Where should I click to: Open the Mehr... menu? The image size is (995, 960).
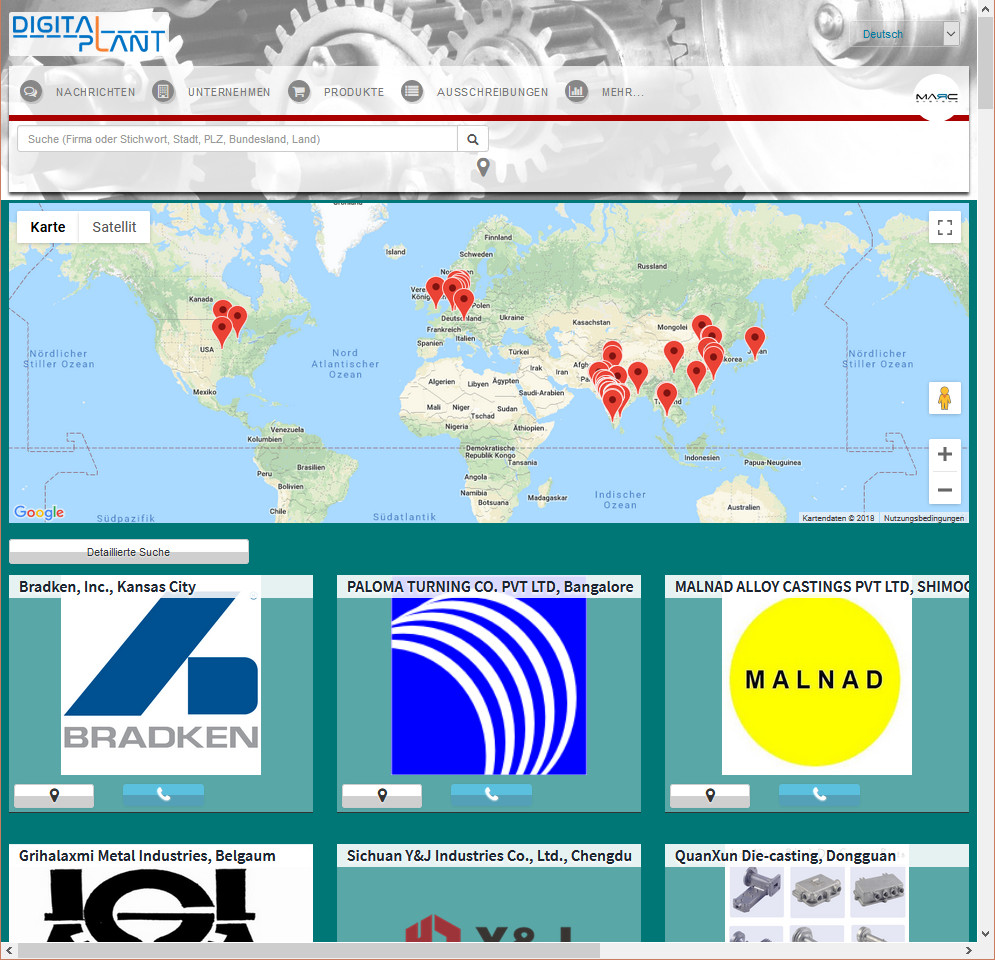623,92
